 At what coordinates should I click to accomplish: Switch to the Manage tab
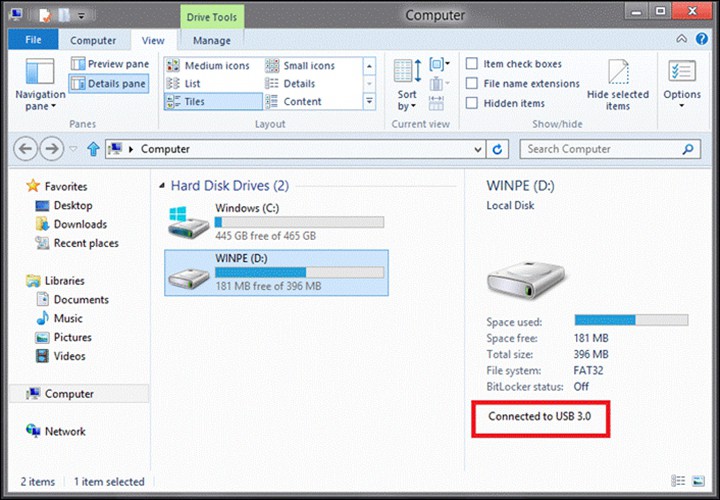point(211,40)
